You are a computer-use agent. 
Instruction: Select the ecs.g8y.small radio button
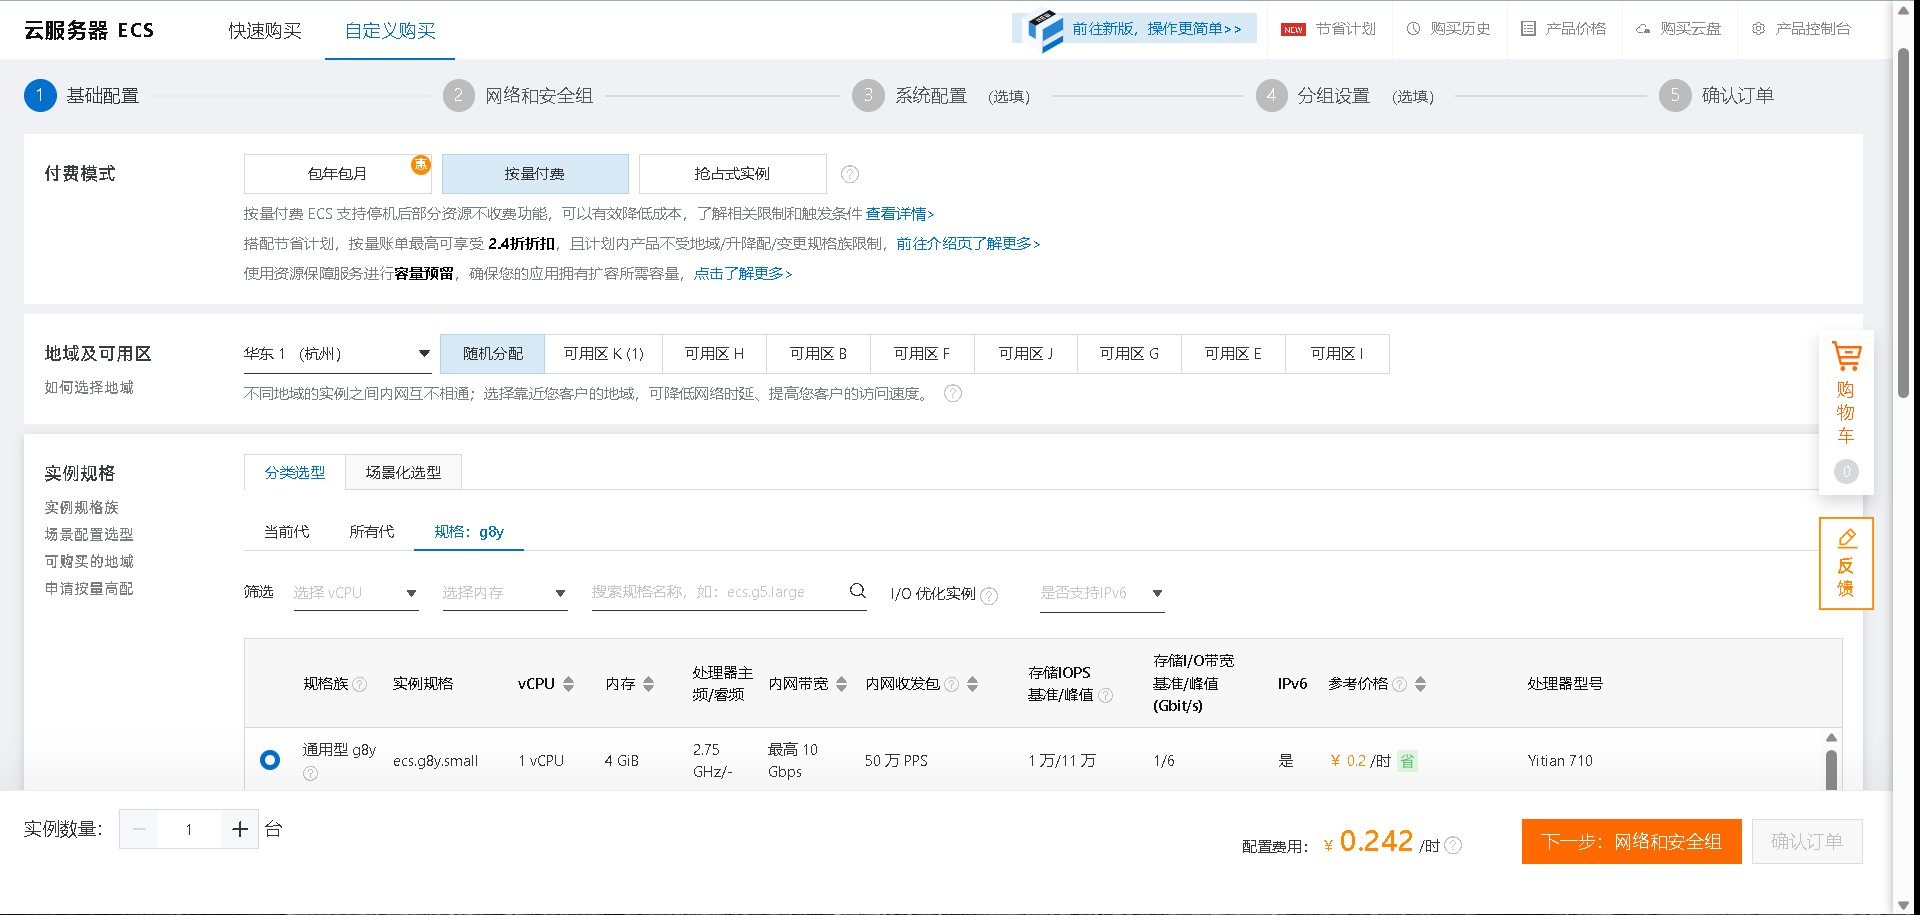270,760
